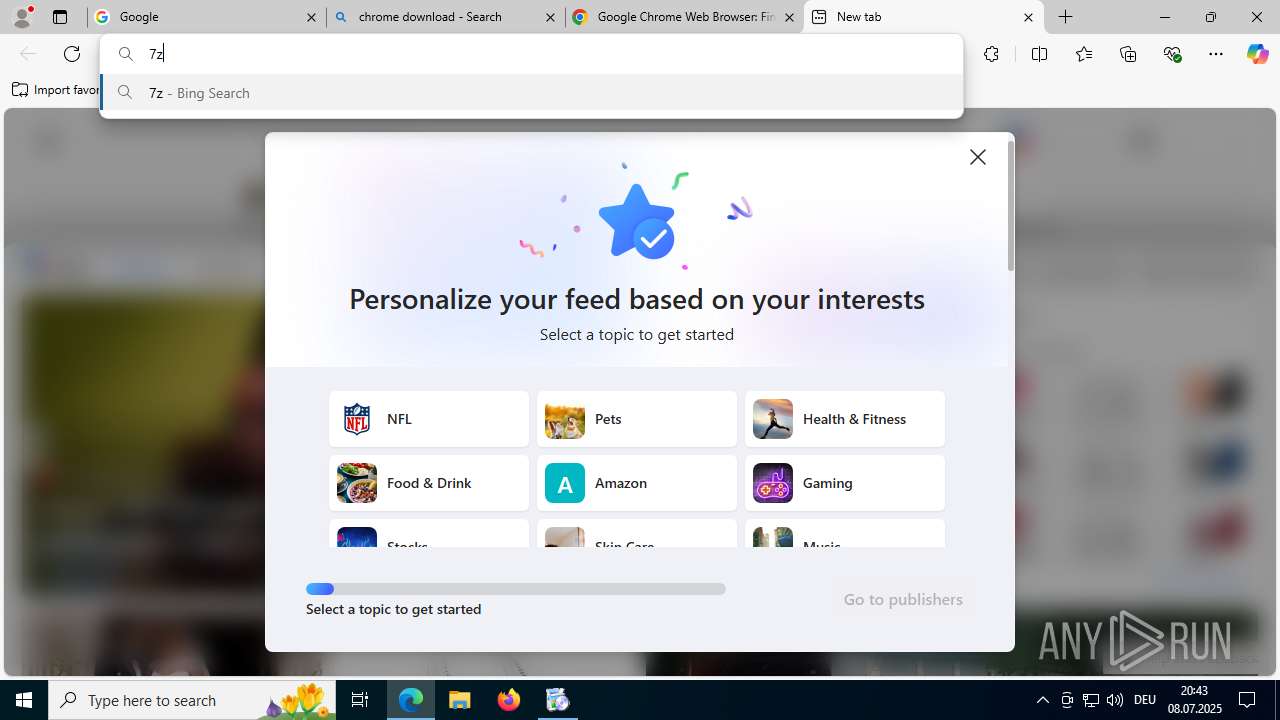The image size is (1280, 720).
Task: Show hidden system tray icons
Action: (x=1043, y=700)
